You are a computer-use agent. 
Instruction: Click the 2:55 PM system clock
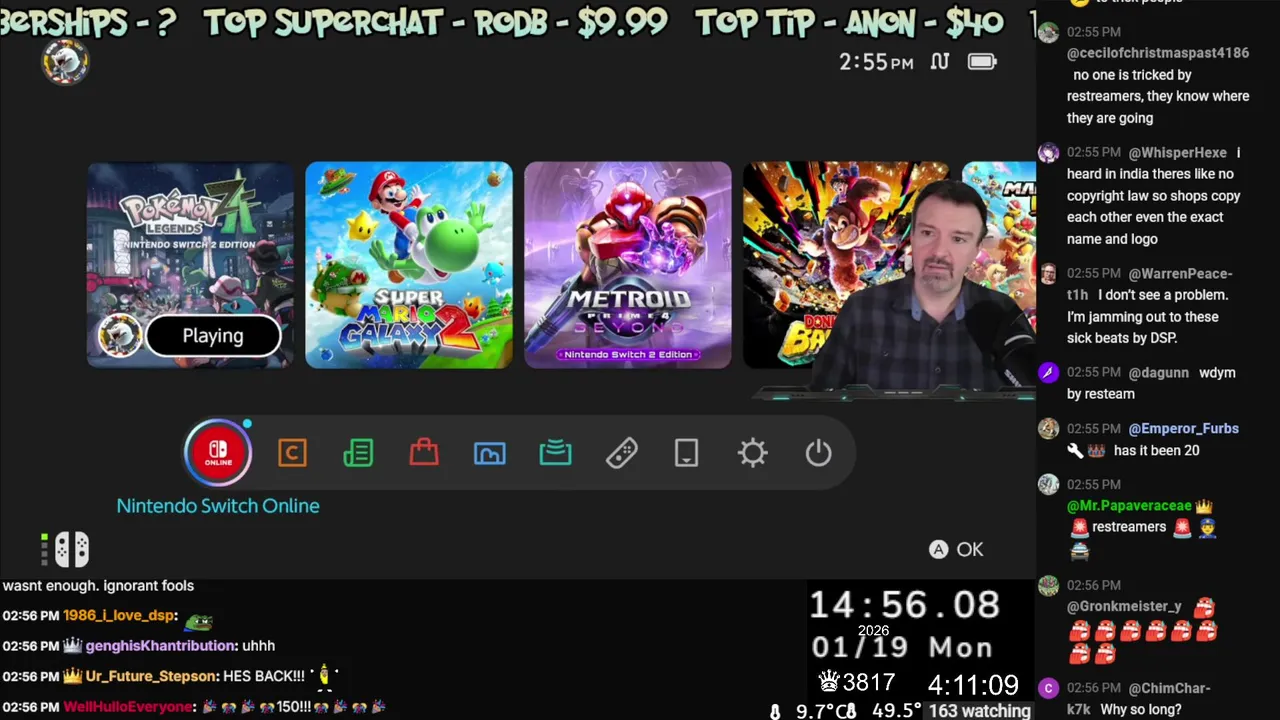click(x=876, y=62)
